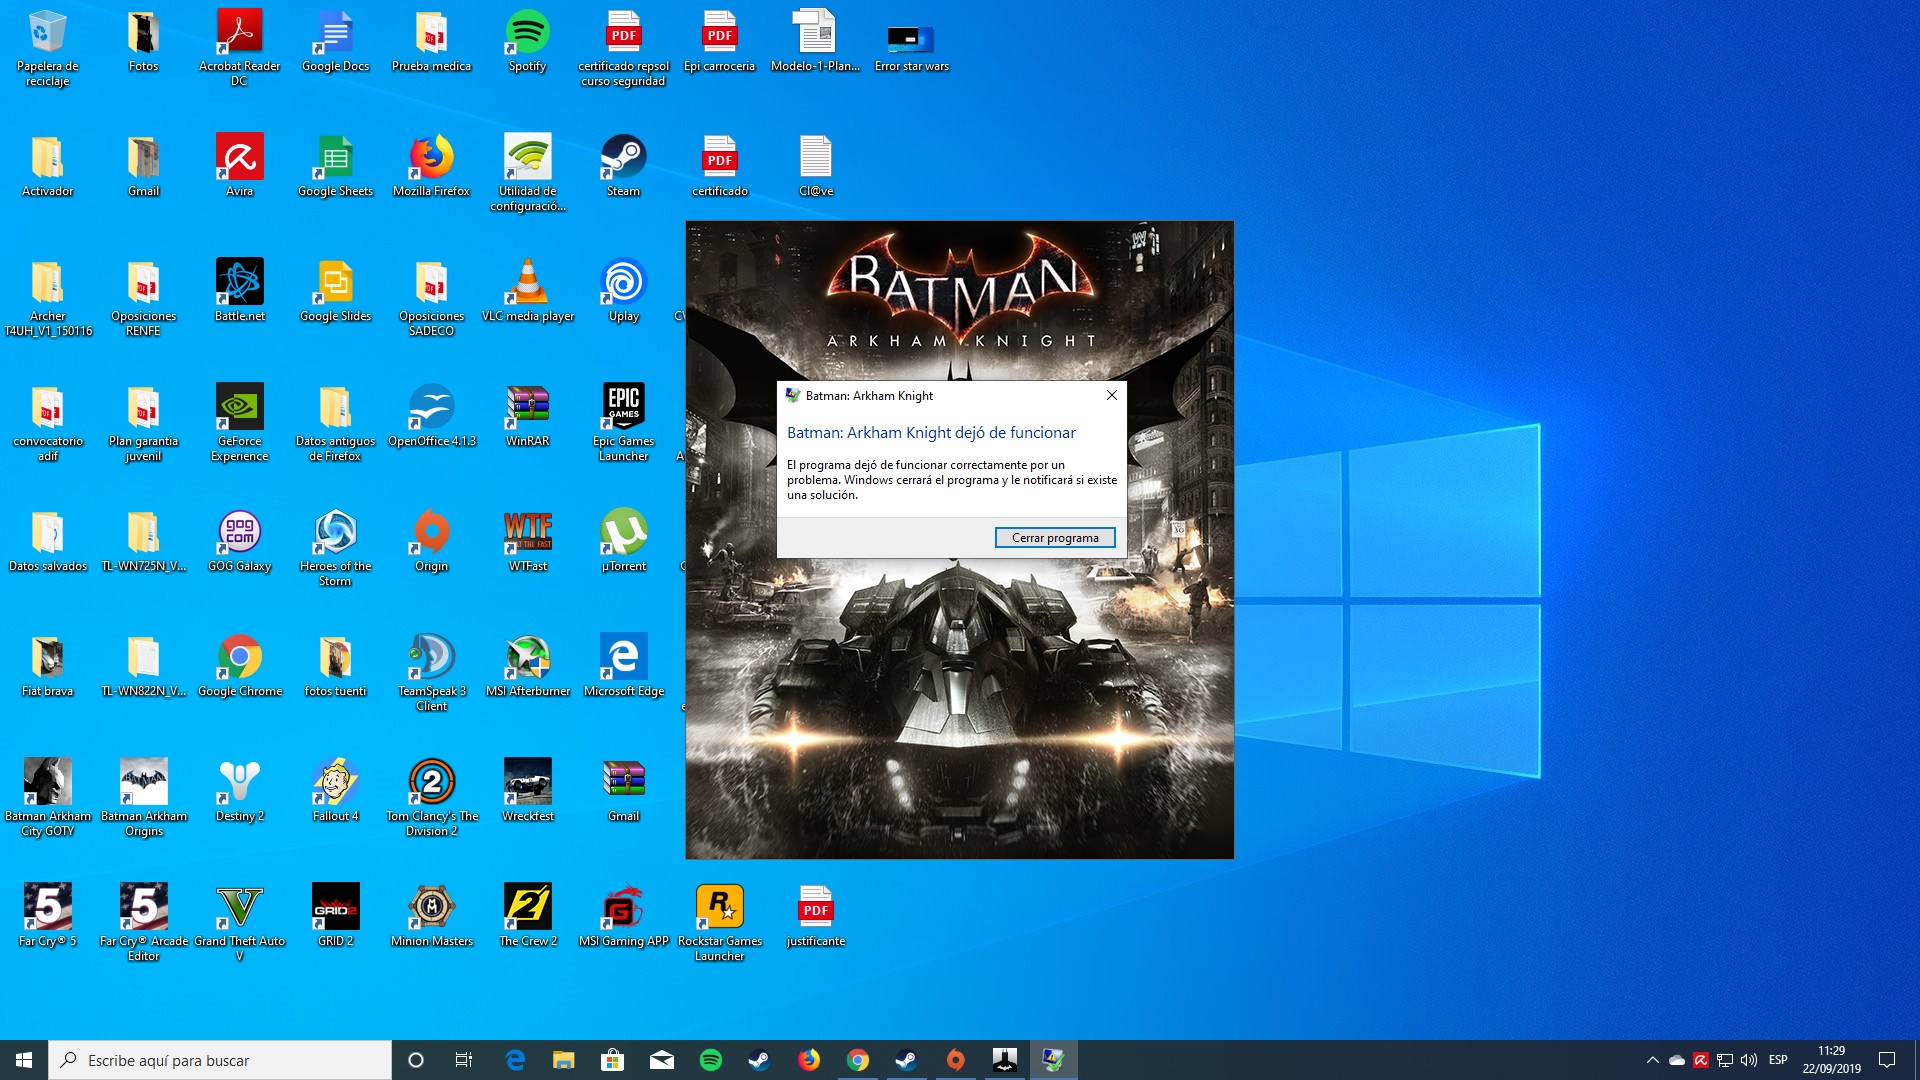Screen dimensions: 1920x1080
Task: Select the TeamSpeak 3 Client icon
Action: 431,672
